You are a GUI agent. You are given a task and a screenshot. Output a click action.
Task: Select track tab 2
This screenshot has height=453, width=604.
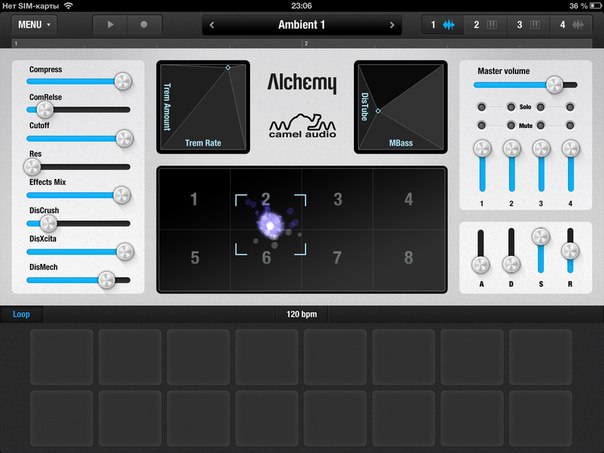point(485,25)
